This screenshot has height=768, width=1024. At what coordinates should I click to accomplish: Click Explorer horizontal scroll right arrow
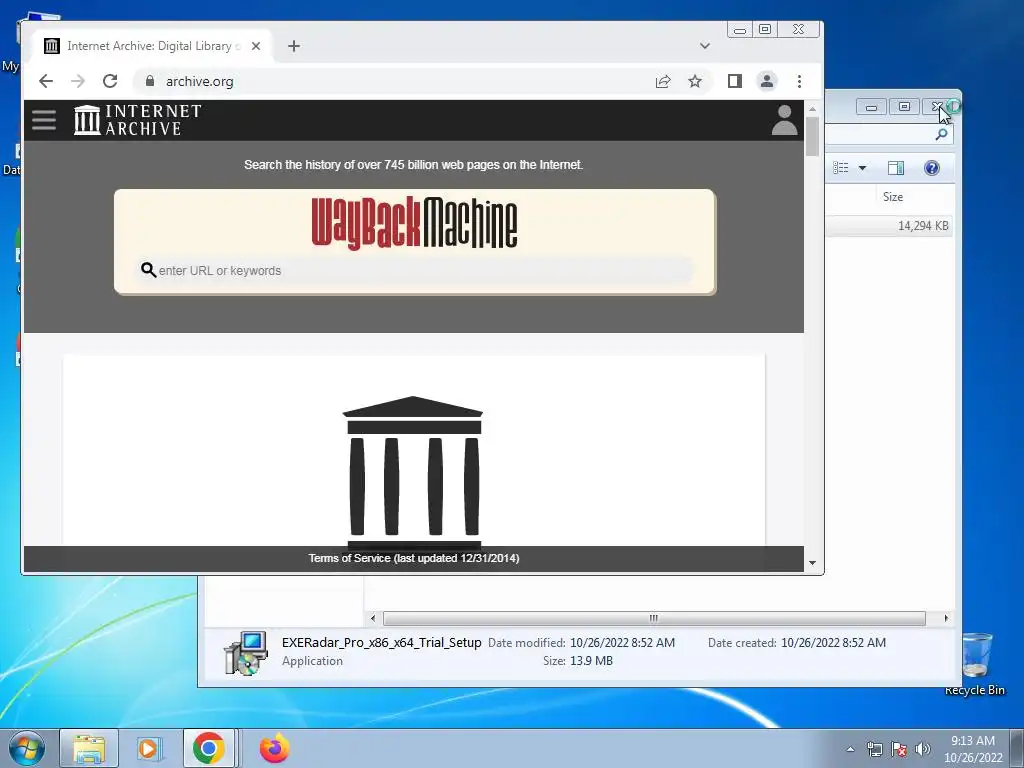pyautogui.click(x=946, y=618)
